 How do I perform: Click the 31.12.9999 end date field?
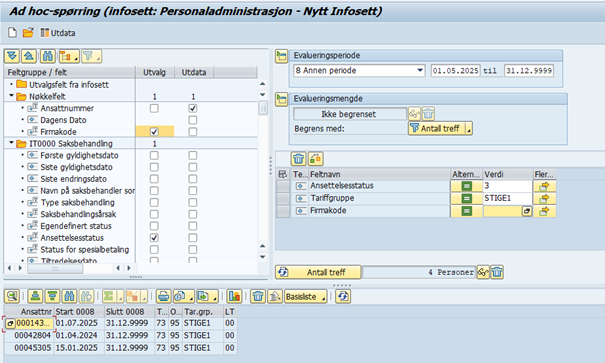[x=529, y=71]
